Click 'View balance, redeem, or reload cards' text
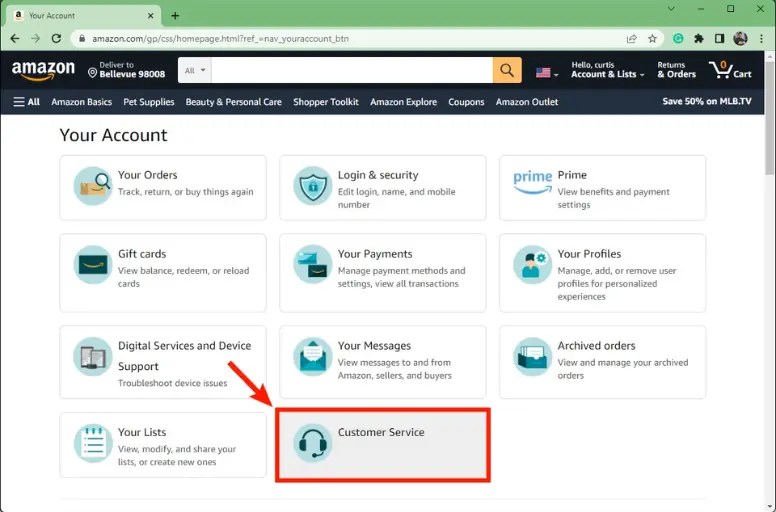 coord(184,277)
